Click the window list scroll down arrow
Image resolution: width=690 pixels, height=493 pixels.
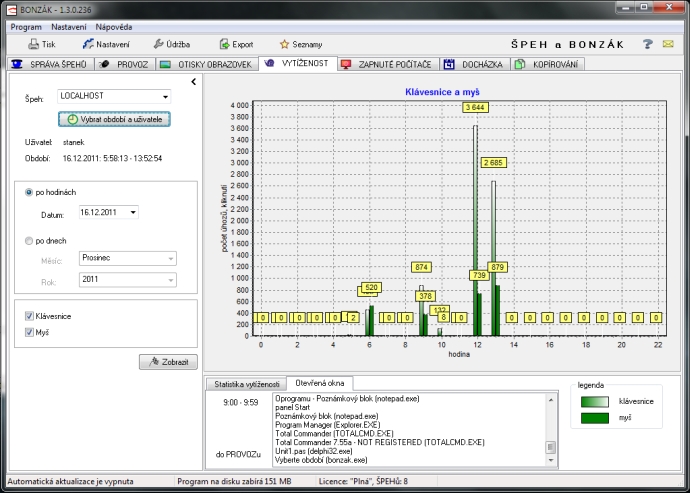tap(551, 460)
